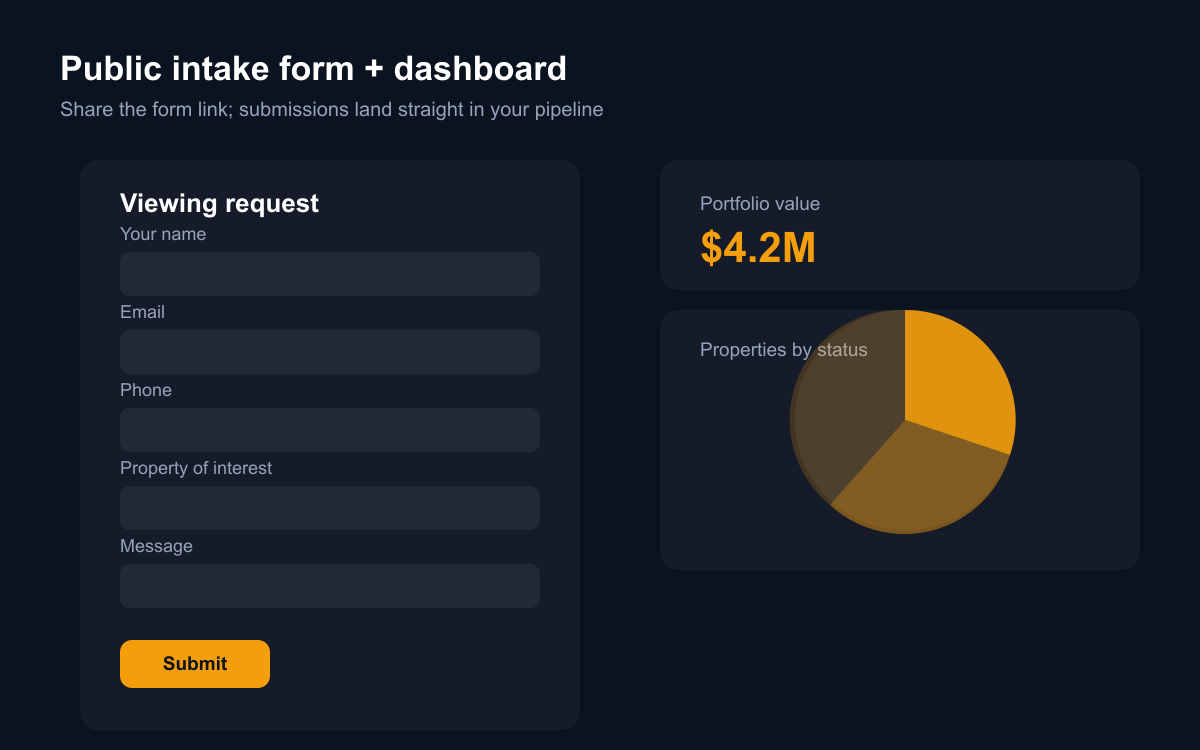Click the Properties by status title
Image resolution: width=1200 pixels, height=750 pixels.
[x=784, y=350]
